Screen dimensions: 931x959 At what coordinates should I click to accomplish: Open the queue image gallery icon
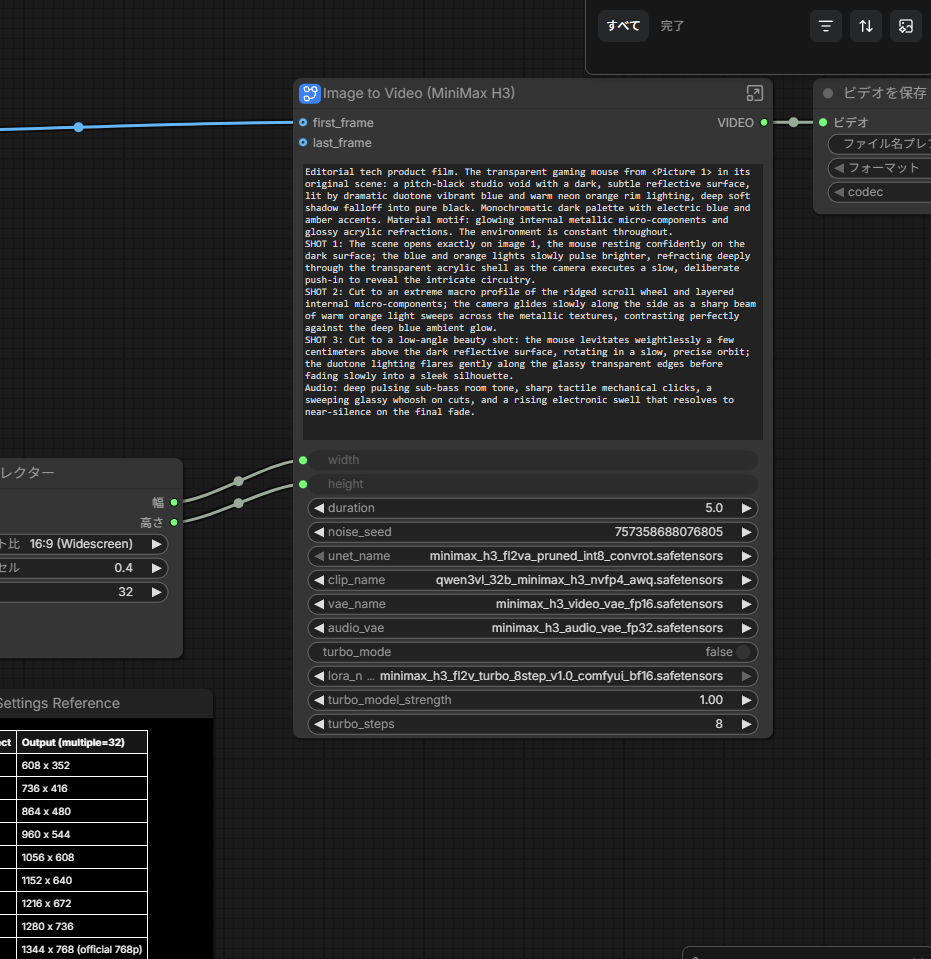[905, 26]
